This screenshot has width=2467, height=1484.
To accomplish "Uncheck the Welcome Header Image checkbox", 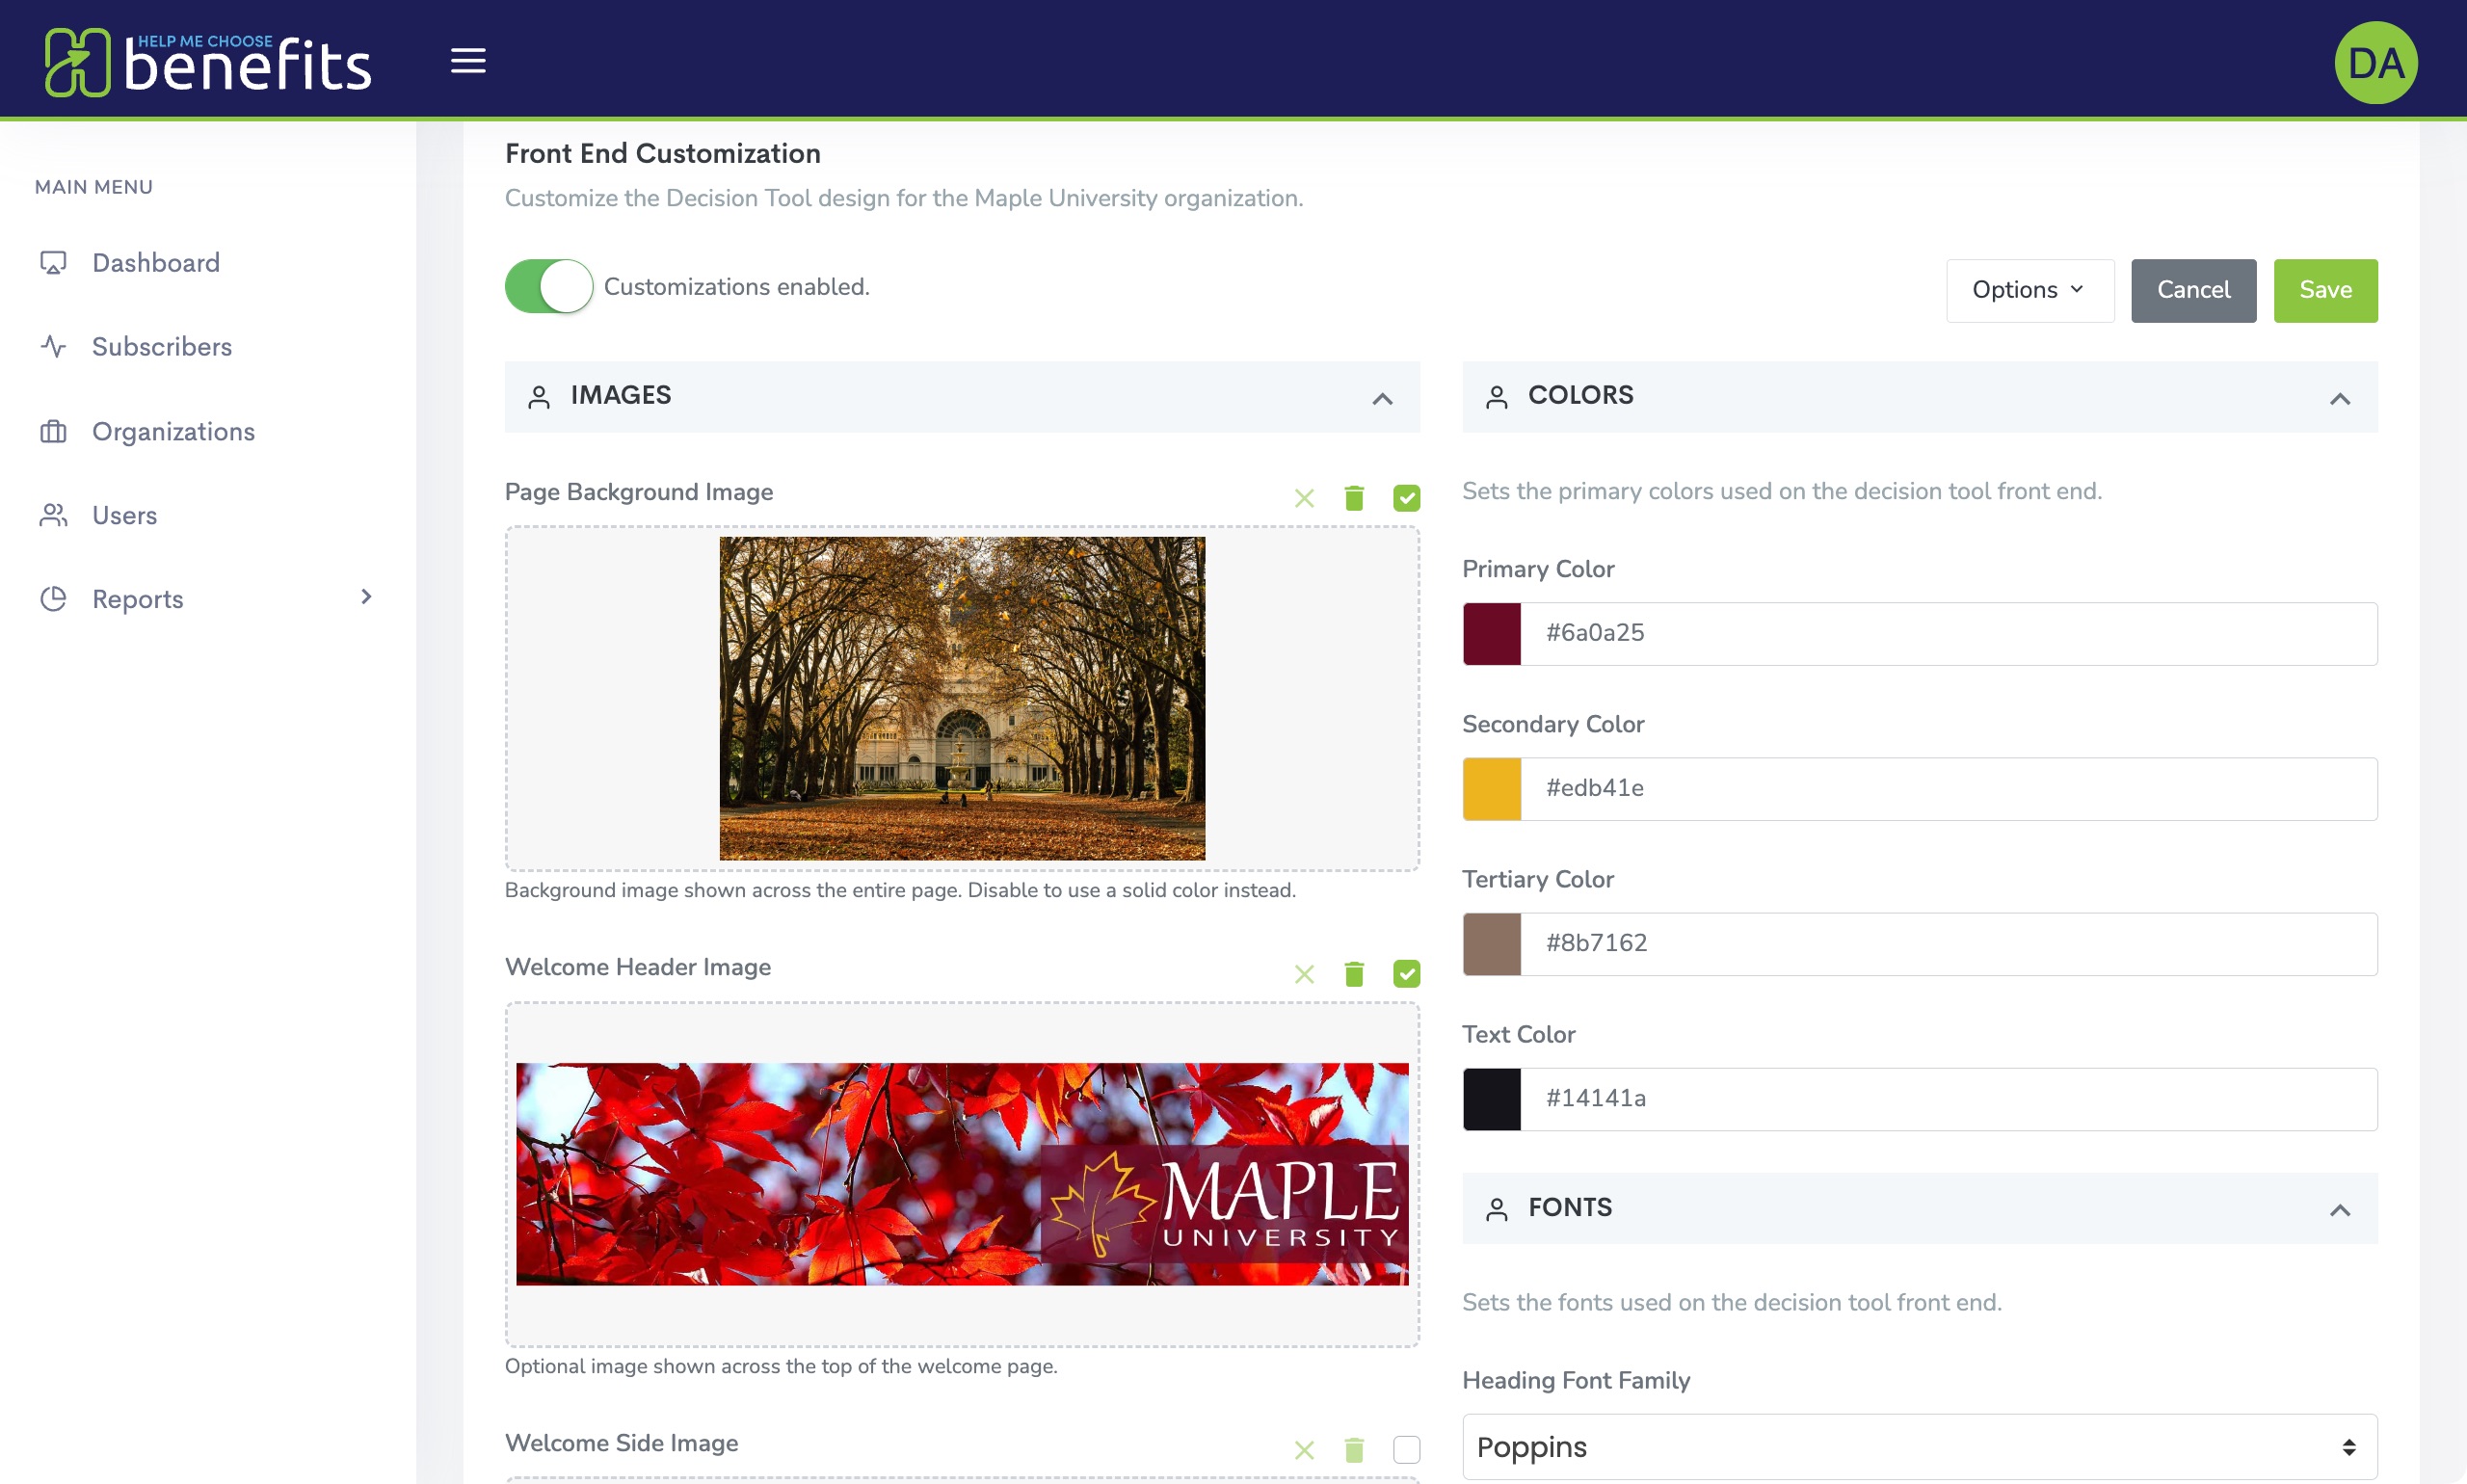I will [1406, 974].
